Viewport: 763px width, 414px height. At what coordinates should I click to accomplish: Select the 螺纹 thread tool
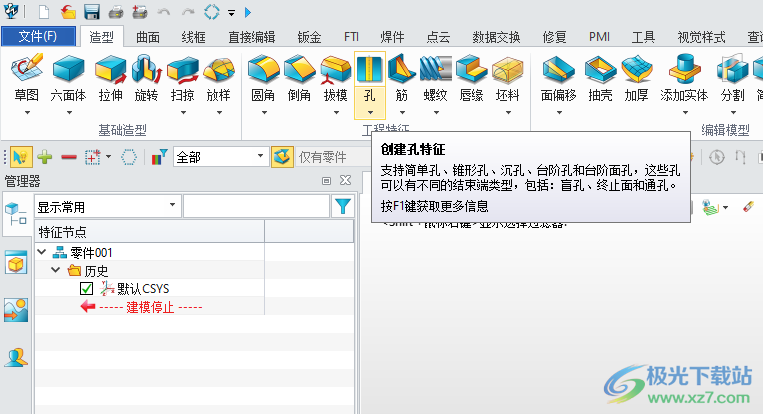[x=436, y=78]
